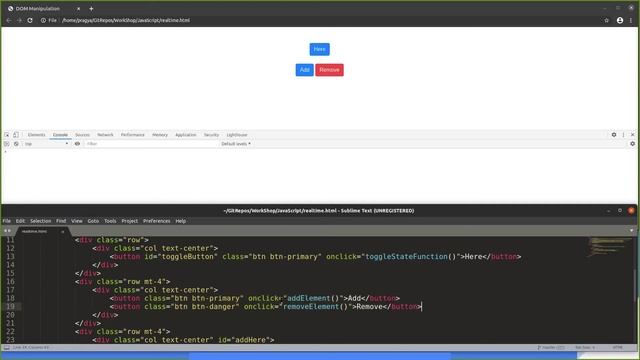Click line number 13 in the gutter
This screenshot has height=360, width=640.
(10, 257)
